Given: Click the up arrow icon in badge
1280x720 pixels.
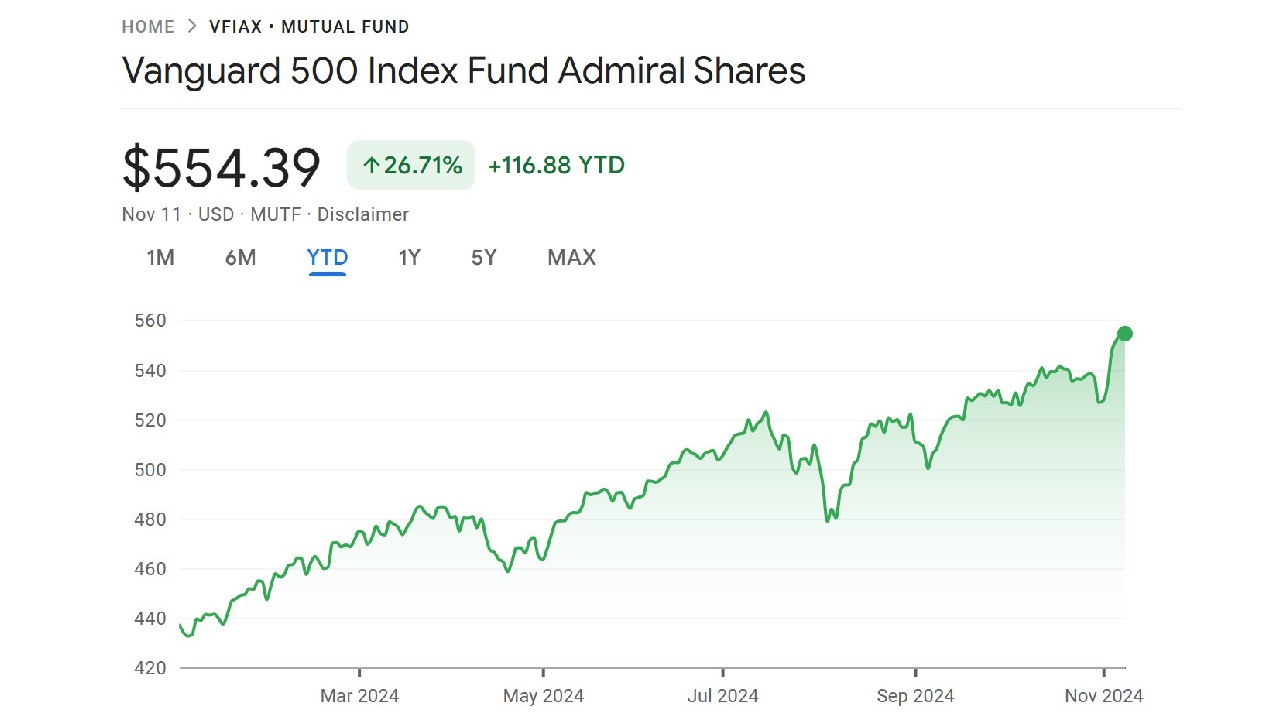Looking at the screenshot, I should (371, 166).
